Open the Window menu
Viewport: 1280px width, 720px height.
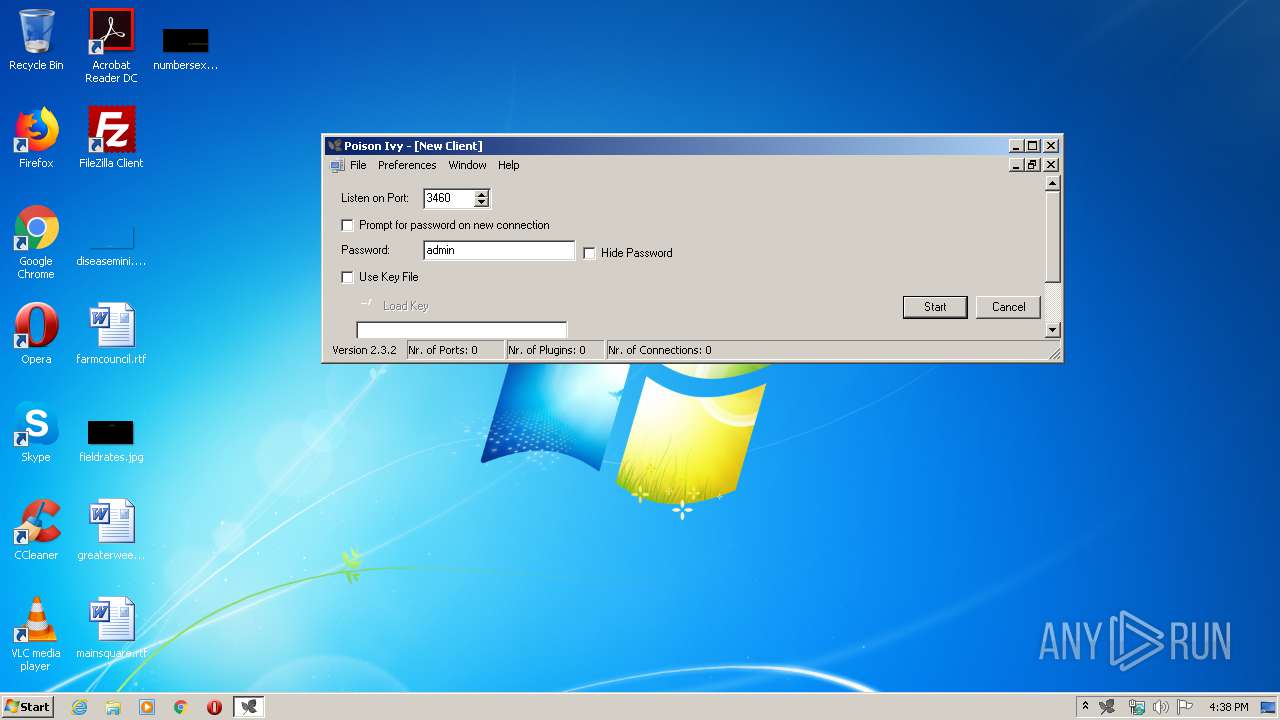[x=467, y=165]
